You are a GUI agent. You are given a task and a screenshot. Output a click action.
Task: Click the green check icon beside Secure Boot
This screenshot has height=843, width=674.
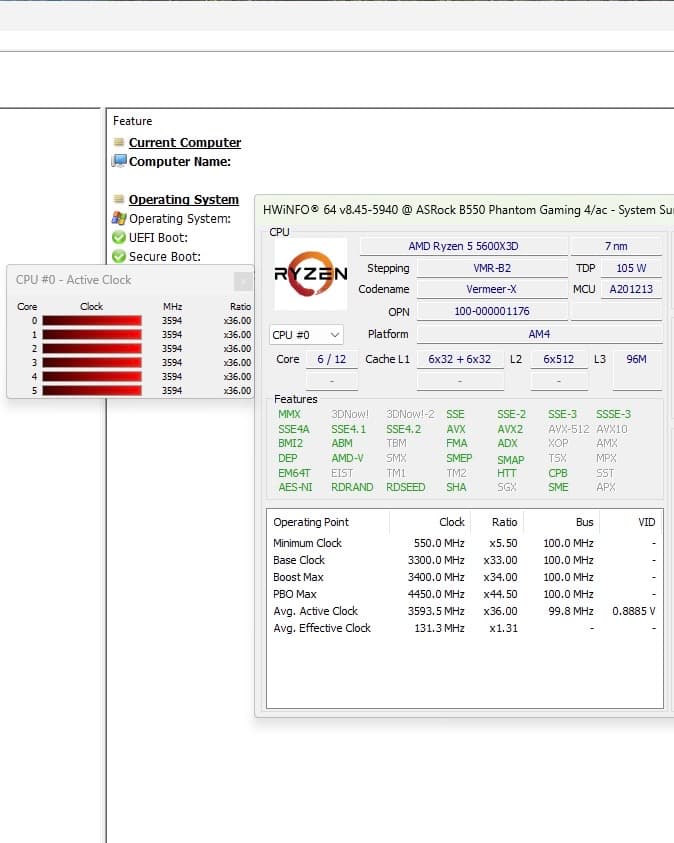(119, 256)
